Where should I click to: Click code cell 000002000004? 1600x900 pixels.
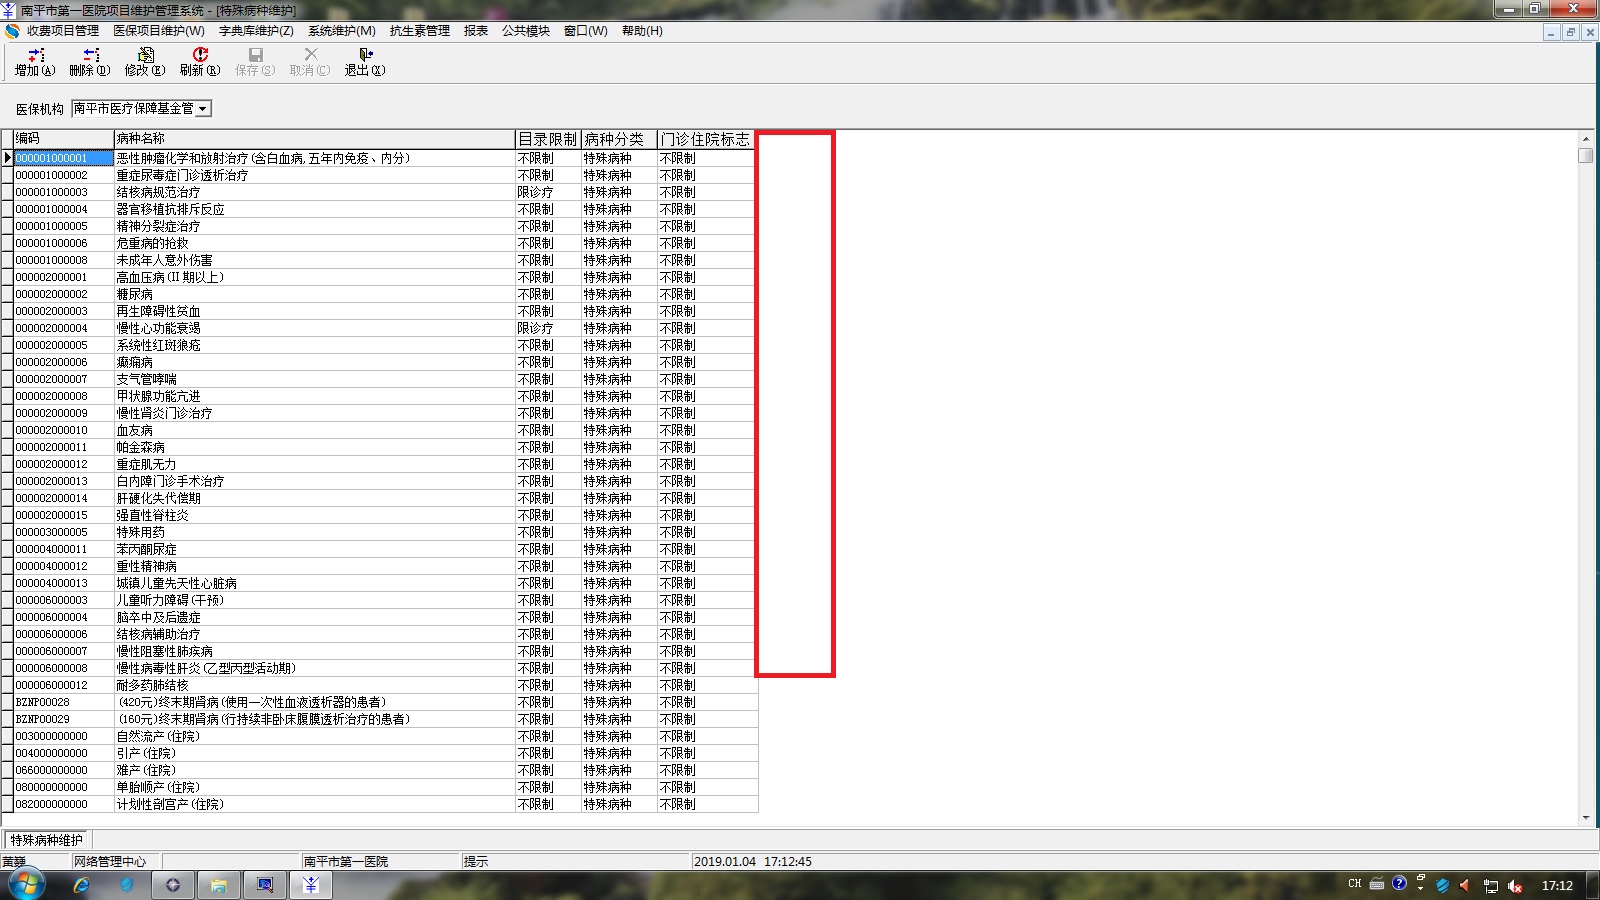pos(64,328)
